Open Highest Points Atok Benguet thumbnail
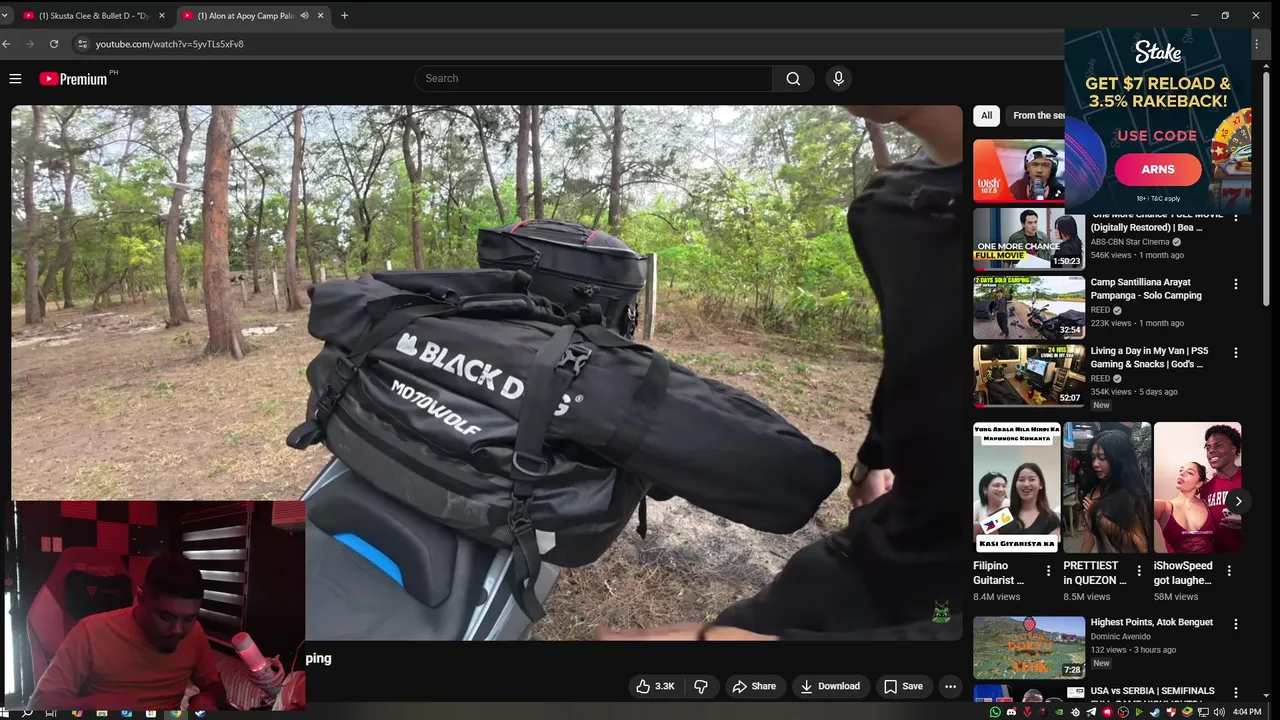Image resolution: width=1280 pixels, height=720 pixels. (x=1029, y=647)
